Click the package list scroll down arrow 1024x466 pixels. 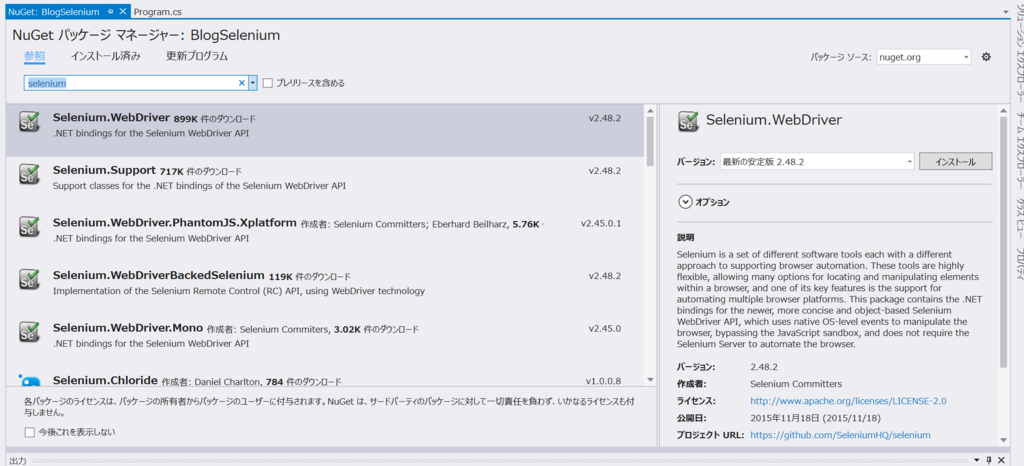(650, 379)
